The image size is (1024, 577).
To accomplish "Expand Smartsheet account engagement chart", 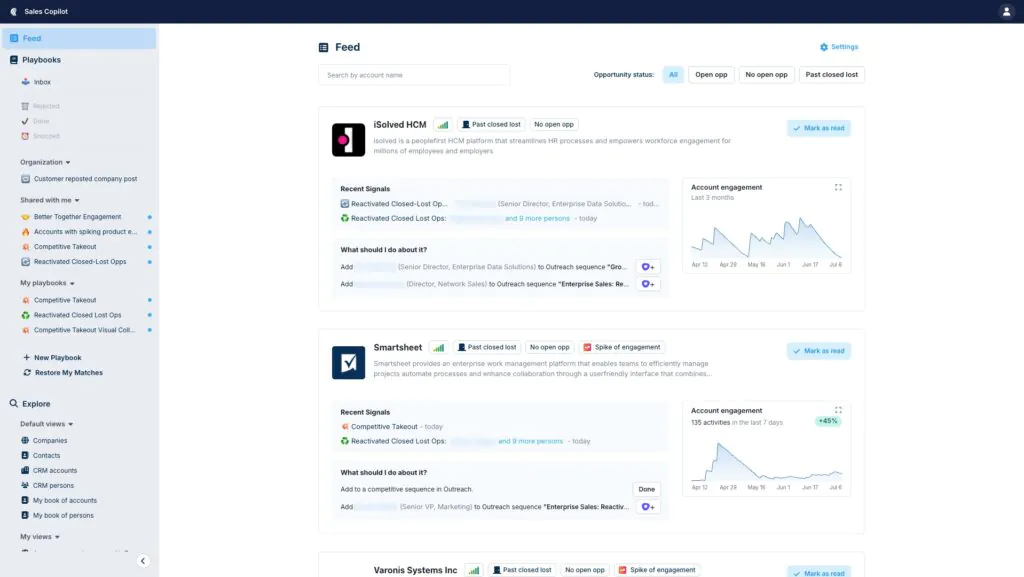I will (838, 410).
